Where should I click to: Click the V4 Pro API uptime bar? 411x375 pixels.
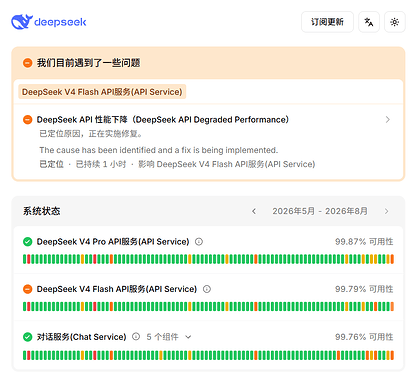(208, 259)
